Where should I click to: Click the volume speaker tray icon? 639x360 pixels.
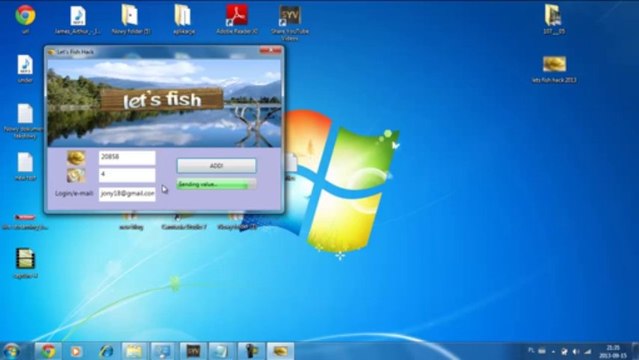[x=576, y=351]
